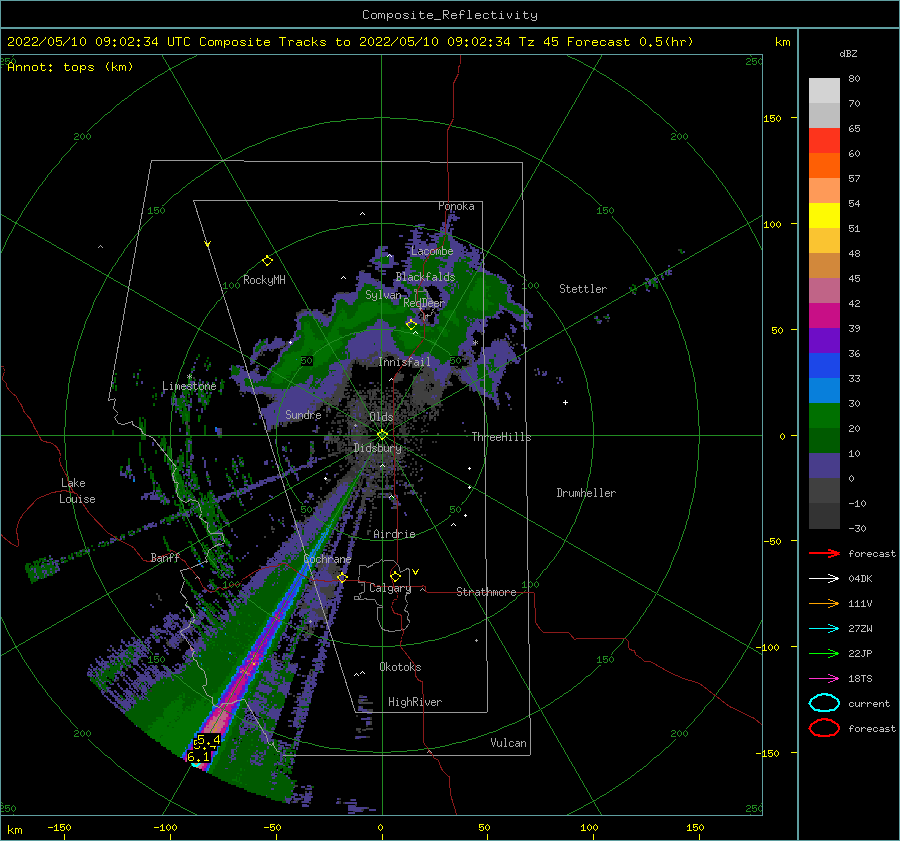This screenshot has width=900, height=841.
Task: Click the Limestone label
Action: click(x=189, y=386)
